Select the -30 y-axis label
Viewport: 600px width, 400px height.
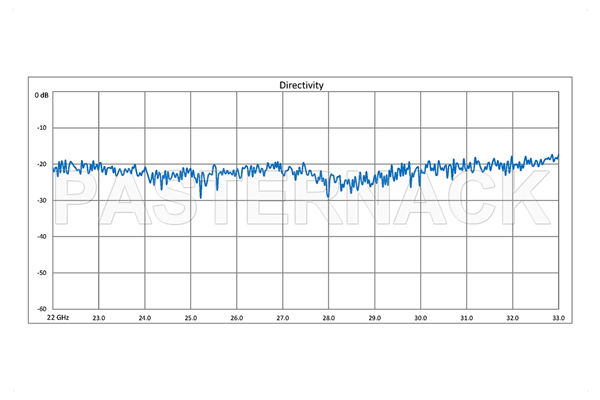point(42,200)
